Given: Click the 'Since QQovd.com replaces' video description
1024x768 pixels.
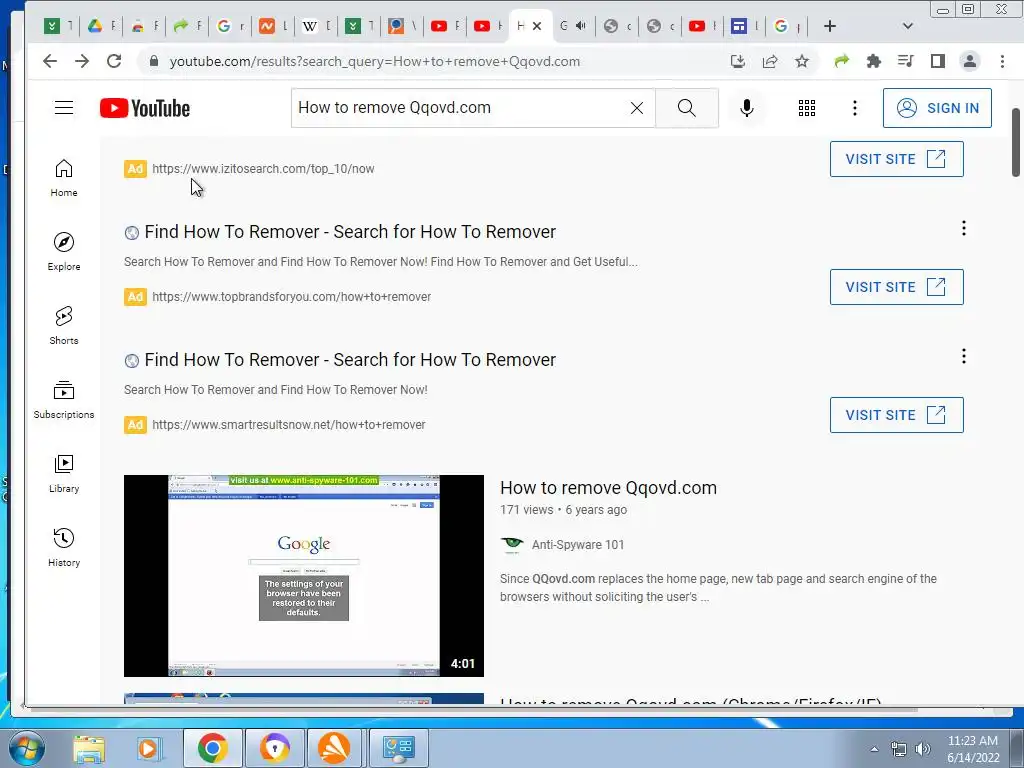Looking at the screenshot, I should pos(718,588).
